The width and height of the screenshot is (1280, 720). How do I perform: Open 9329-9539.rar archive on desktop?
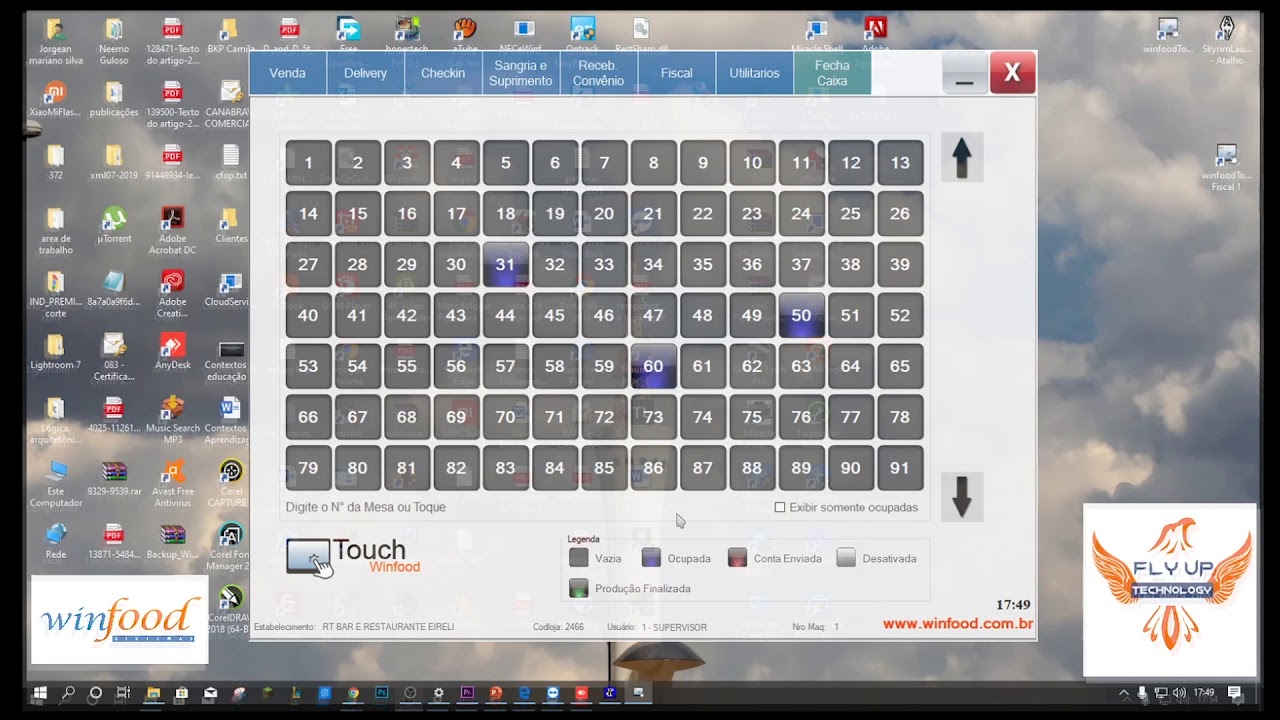[x=114, y=478]
